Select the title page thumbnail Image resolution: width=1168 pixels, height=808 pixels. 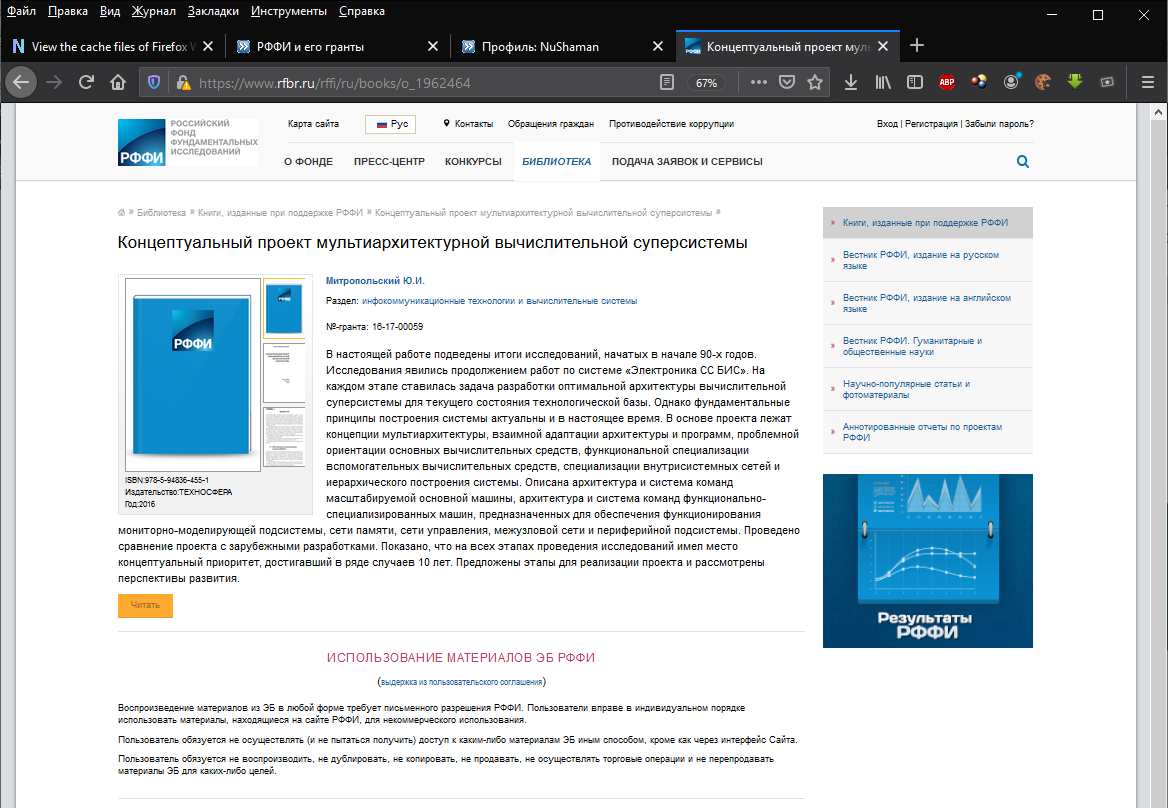click(284, 372)
